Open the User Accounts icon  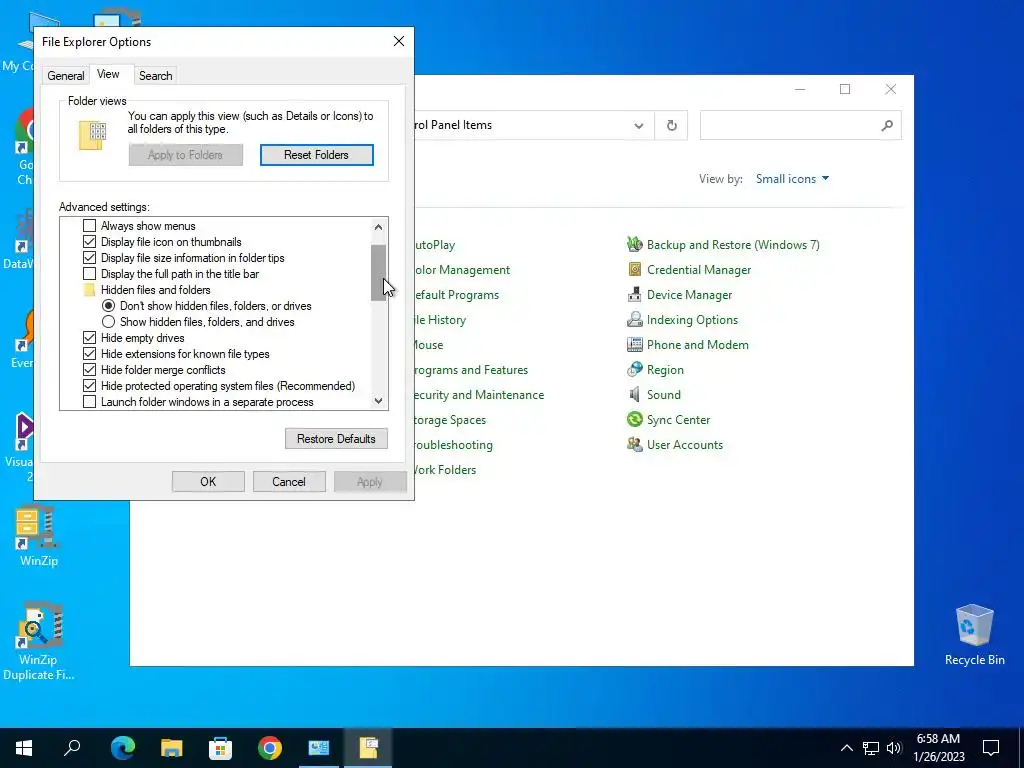pos(635,445)
